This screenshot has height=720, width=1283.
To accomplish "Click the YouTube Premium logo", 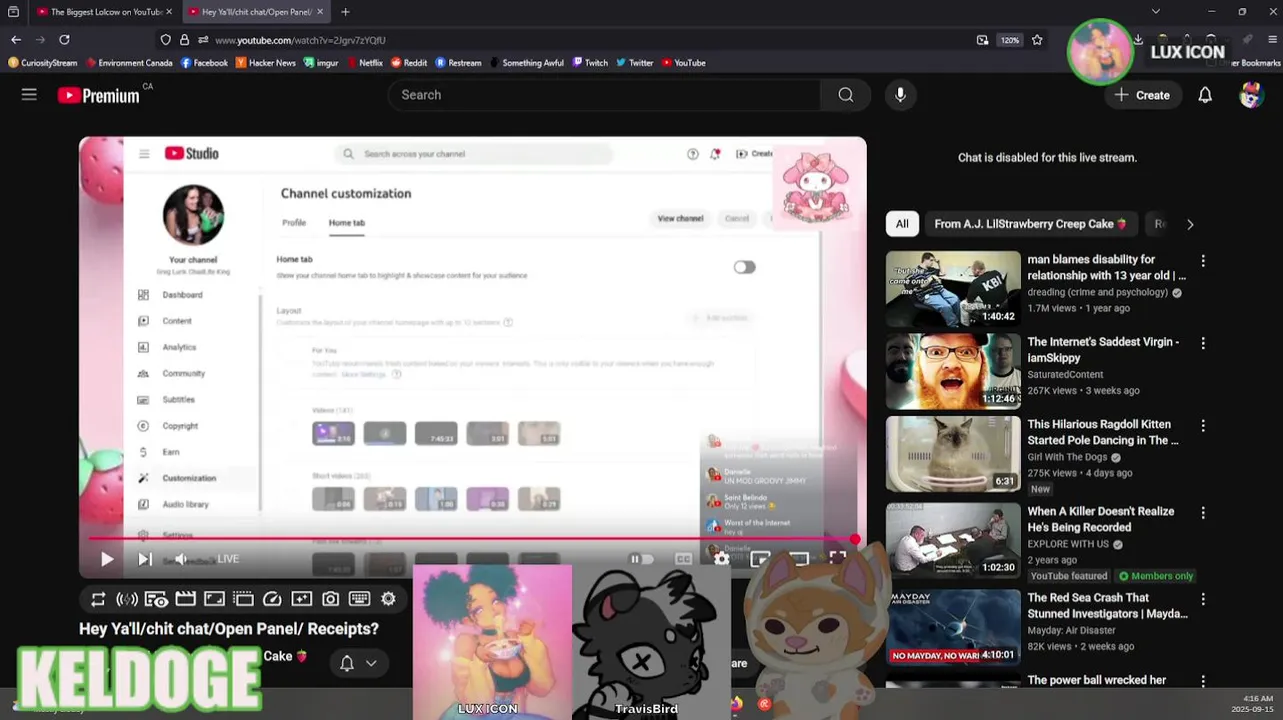I will pos(99,95).
